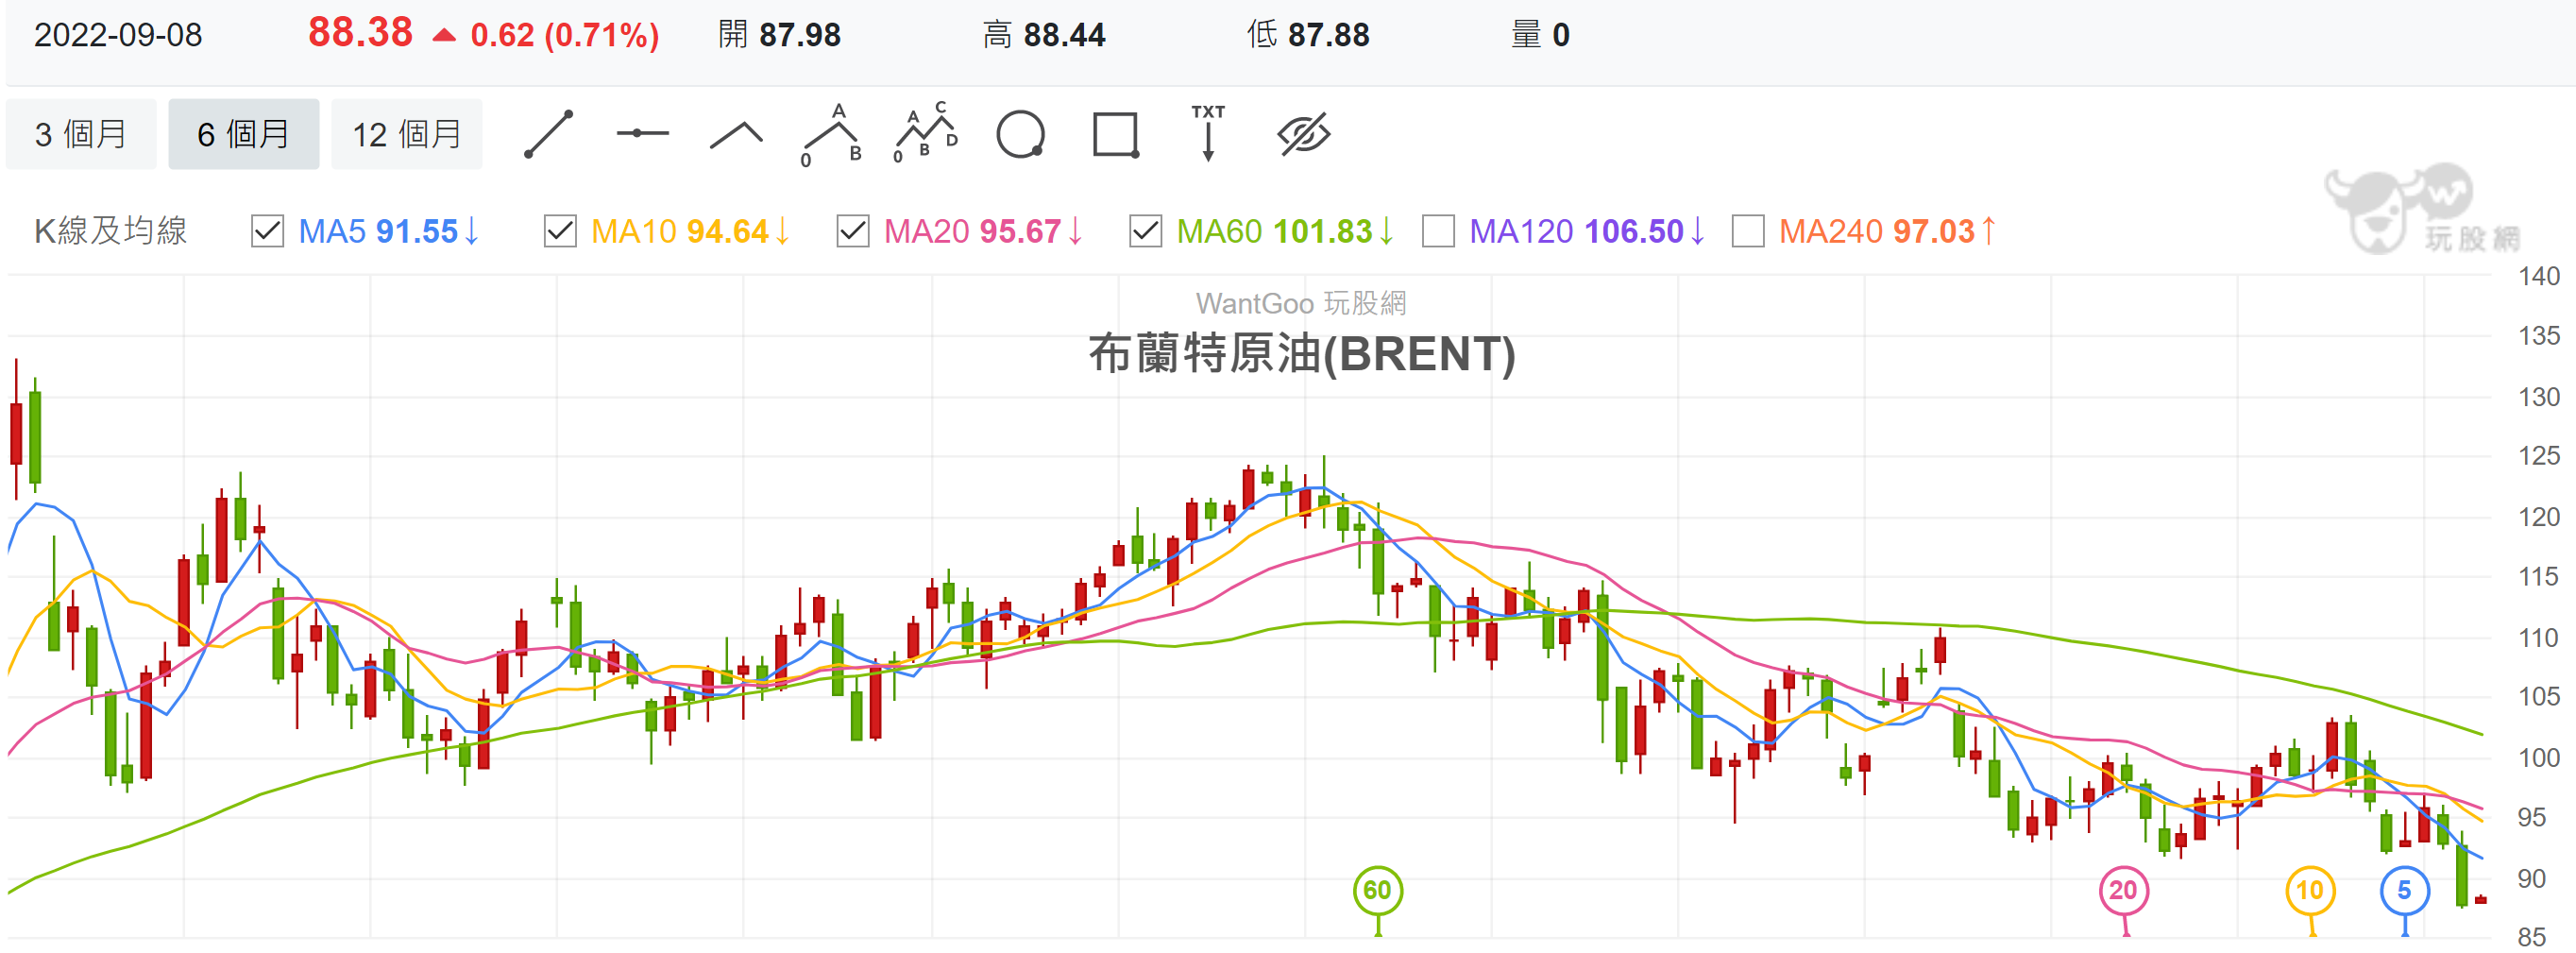
Task: Click the blue 5 MA marker on chart
Action: click(2404, 890)
